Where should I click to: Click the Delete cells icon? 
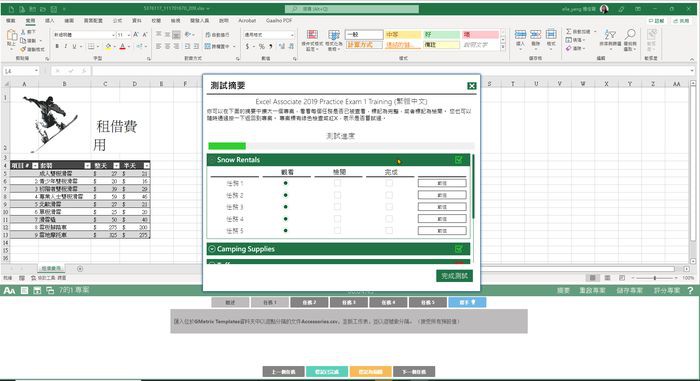point(535,35)
